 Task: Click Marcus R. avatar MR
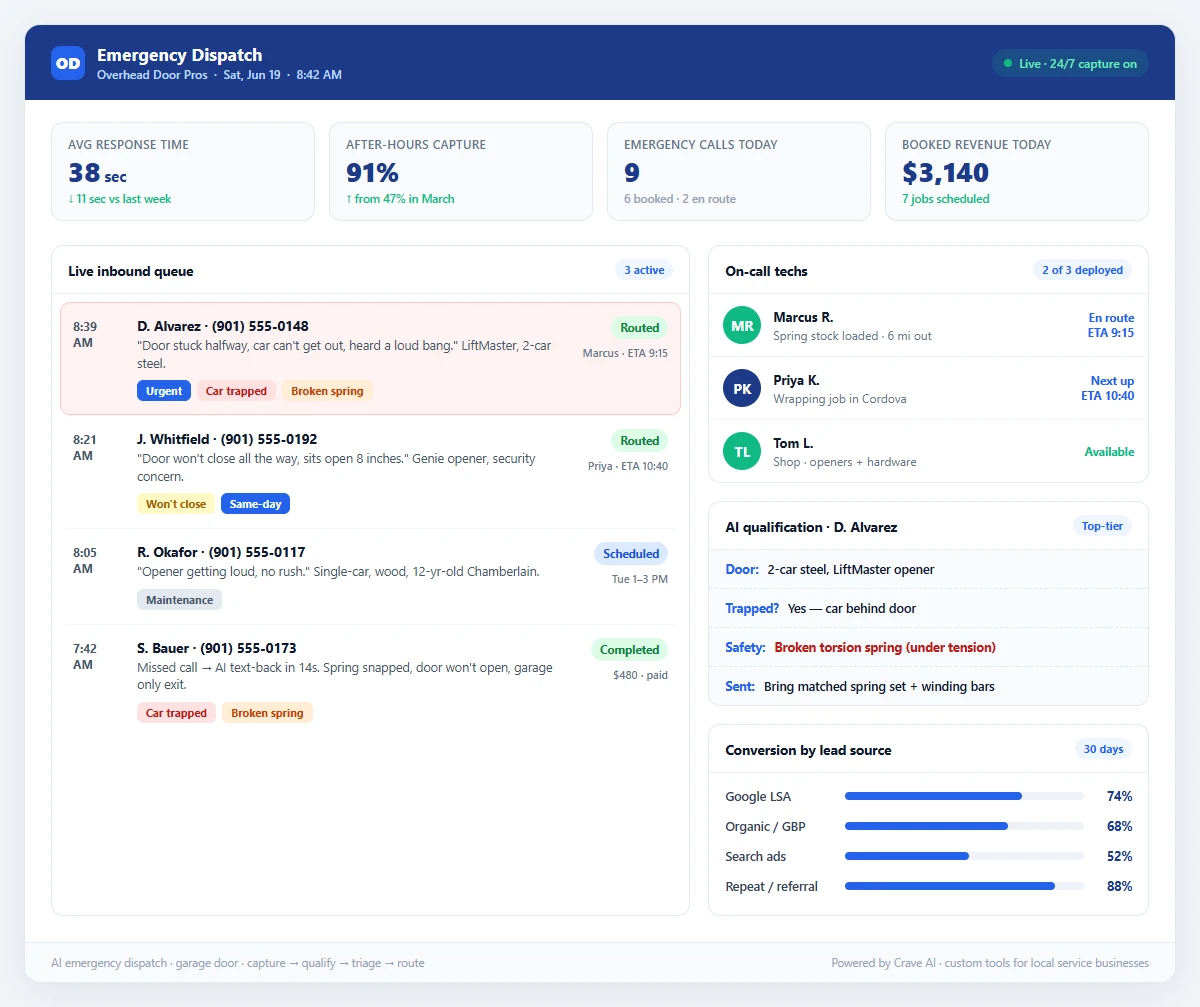(742, 326)
